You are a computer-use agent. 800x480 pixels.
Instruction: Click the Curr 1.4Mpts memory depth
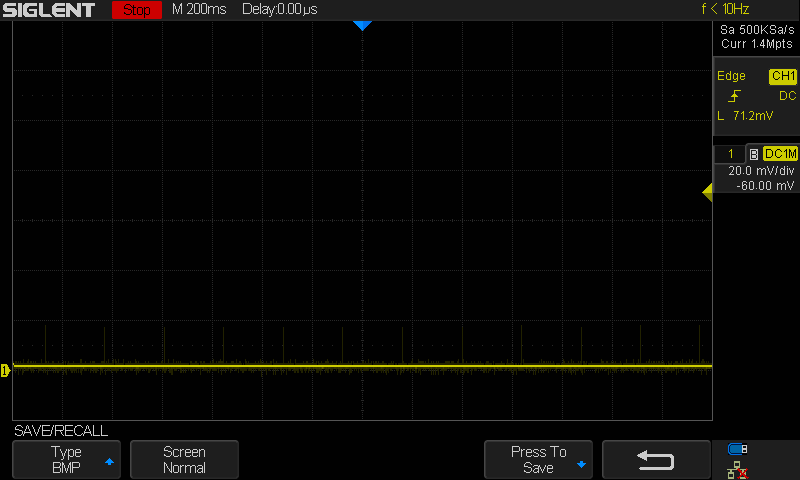tap(757, 44)
